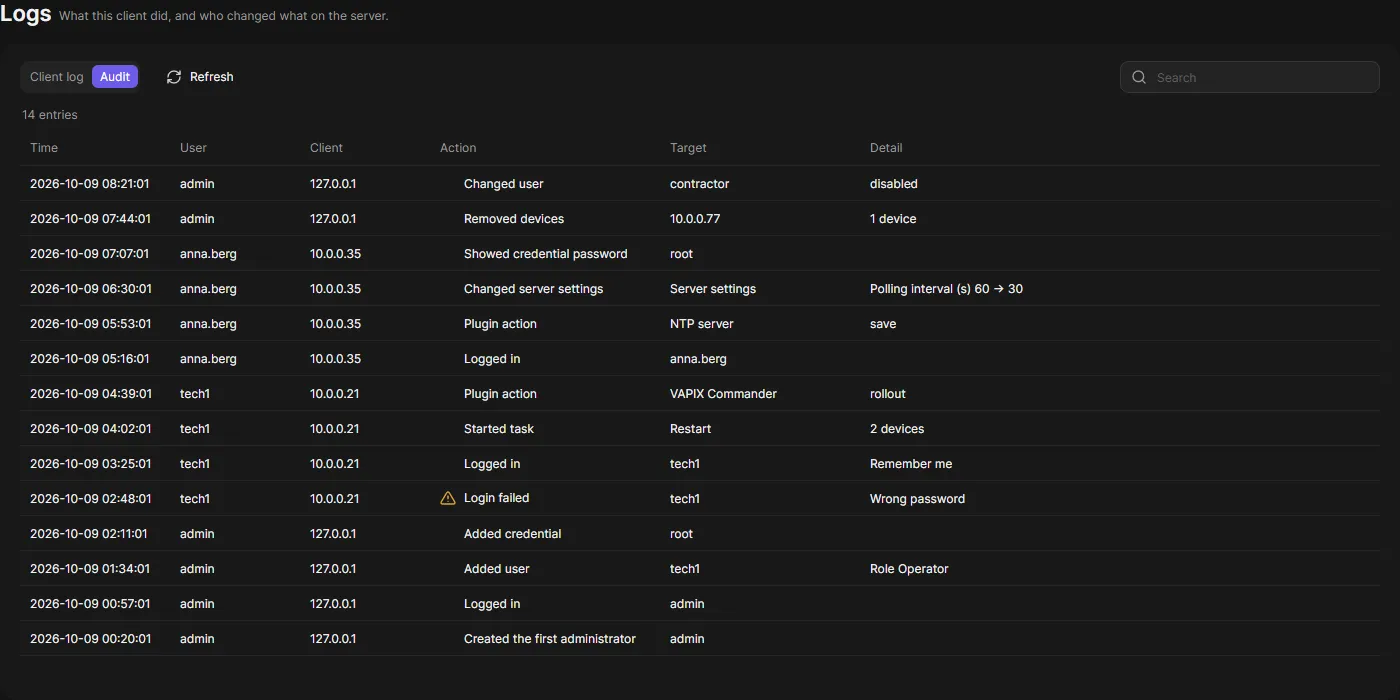
Task: Click the 'contractor' target cell
Action: pos(700,184)
